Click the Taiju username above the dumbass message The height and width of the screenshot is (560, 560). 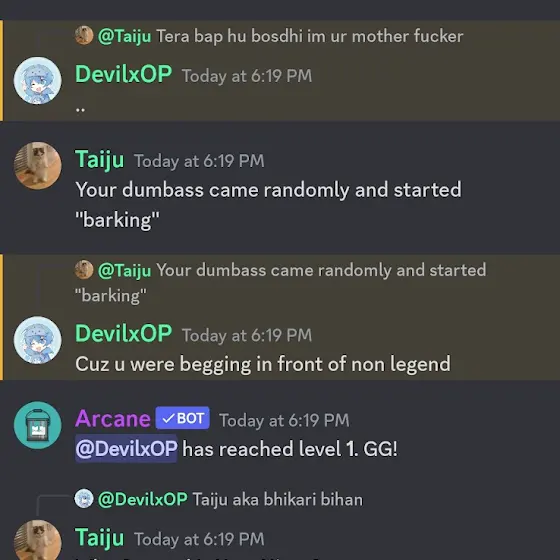(100, 160)
